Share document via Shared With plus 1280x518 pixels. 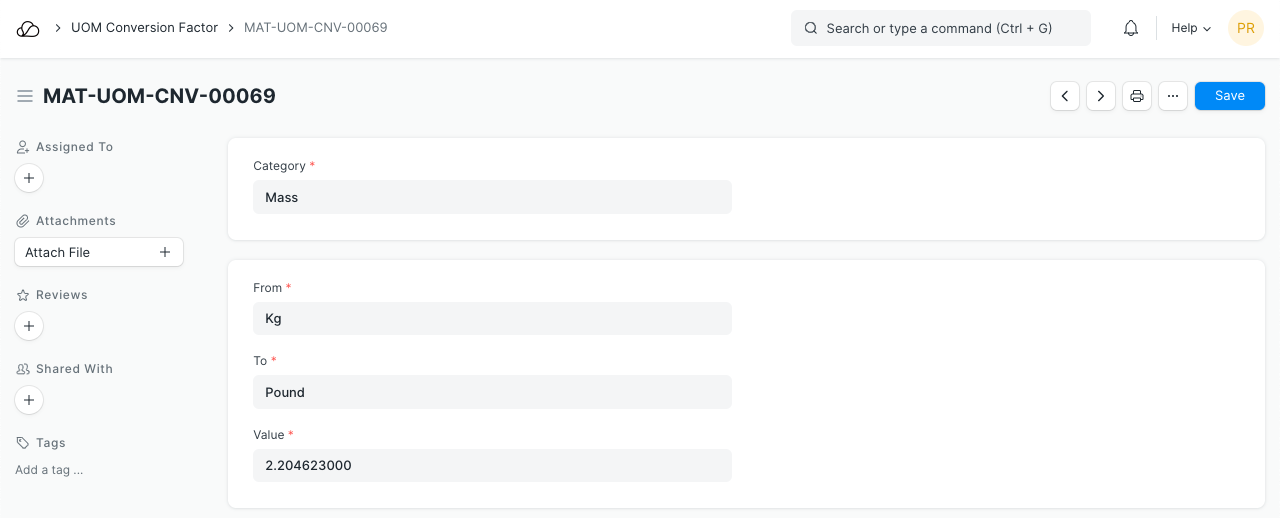pyautogui.click(x=29, y=400)
